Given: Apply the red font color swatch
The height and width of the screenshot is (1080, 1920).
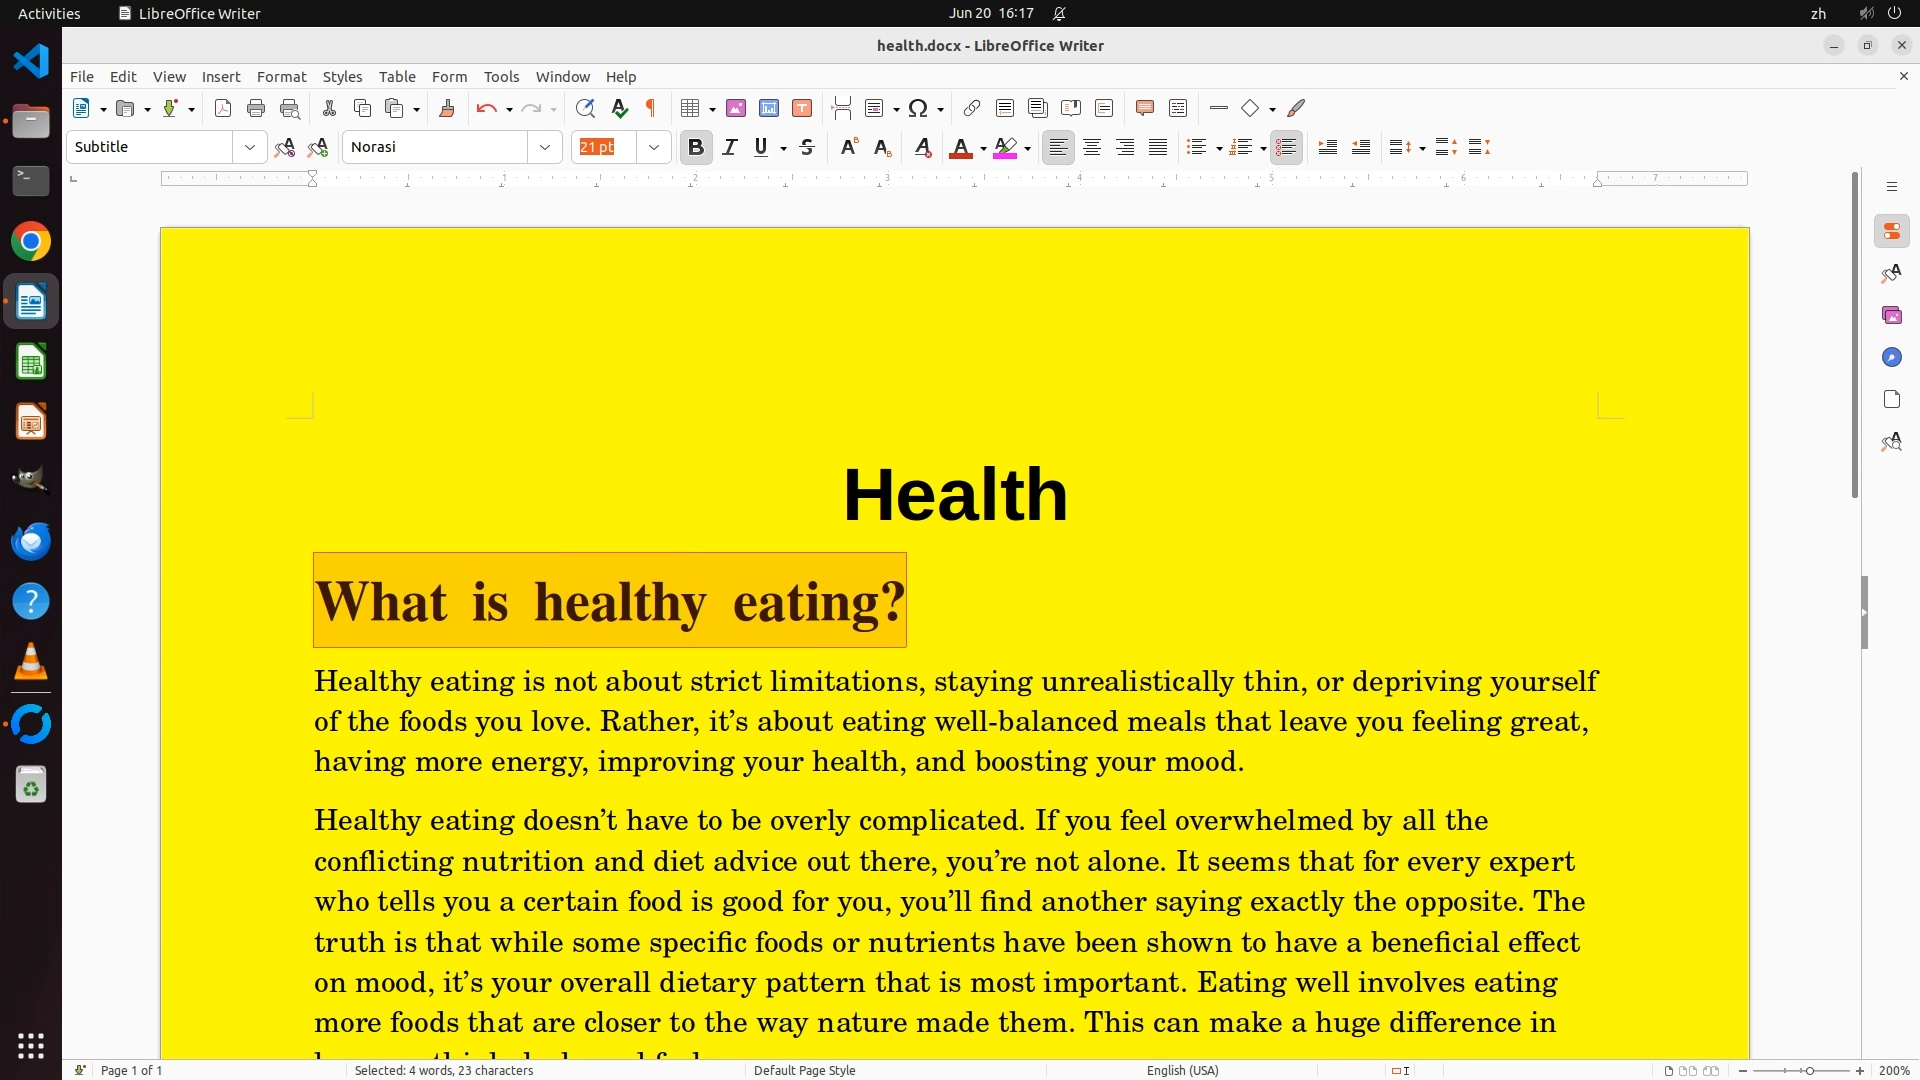Looking at the screenshot, I should click(960, 147).
